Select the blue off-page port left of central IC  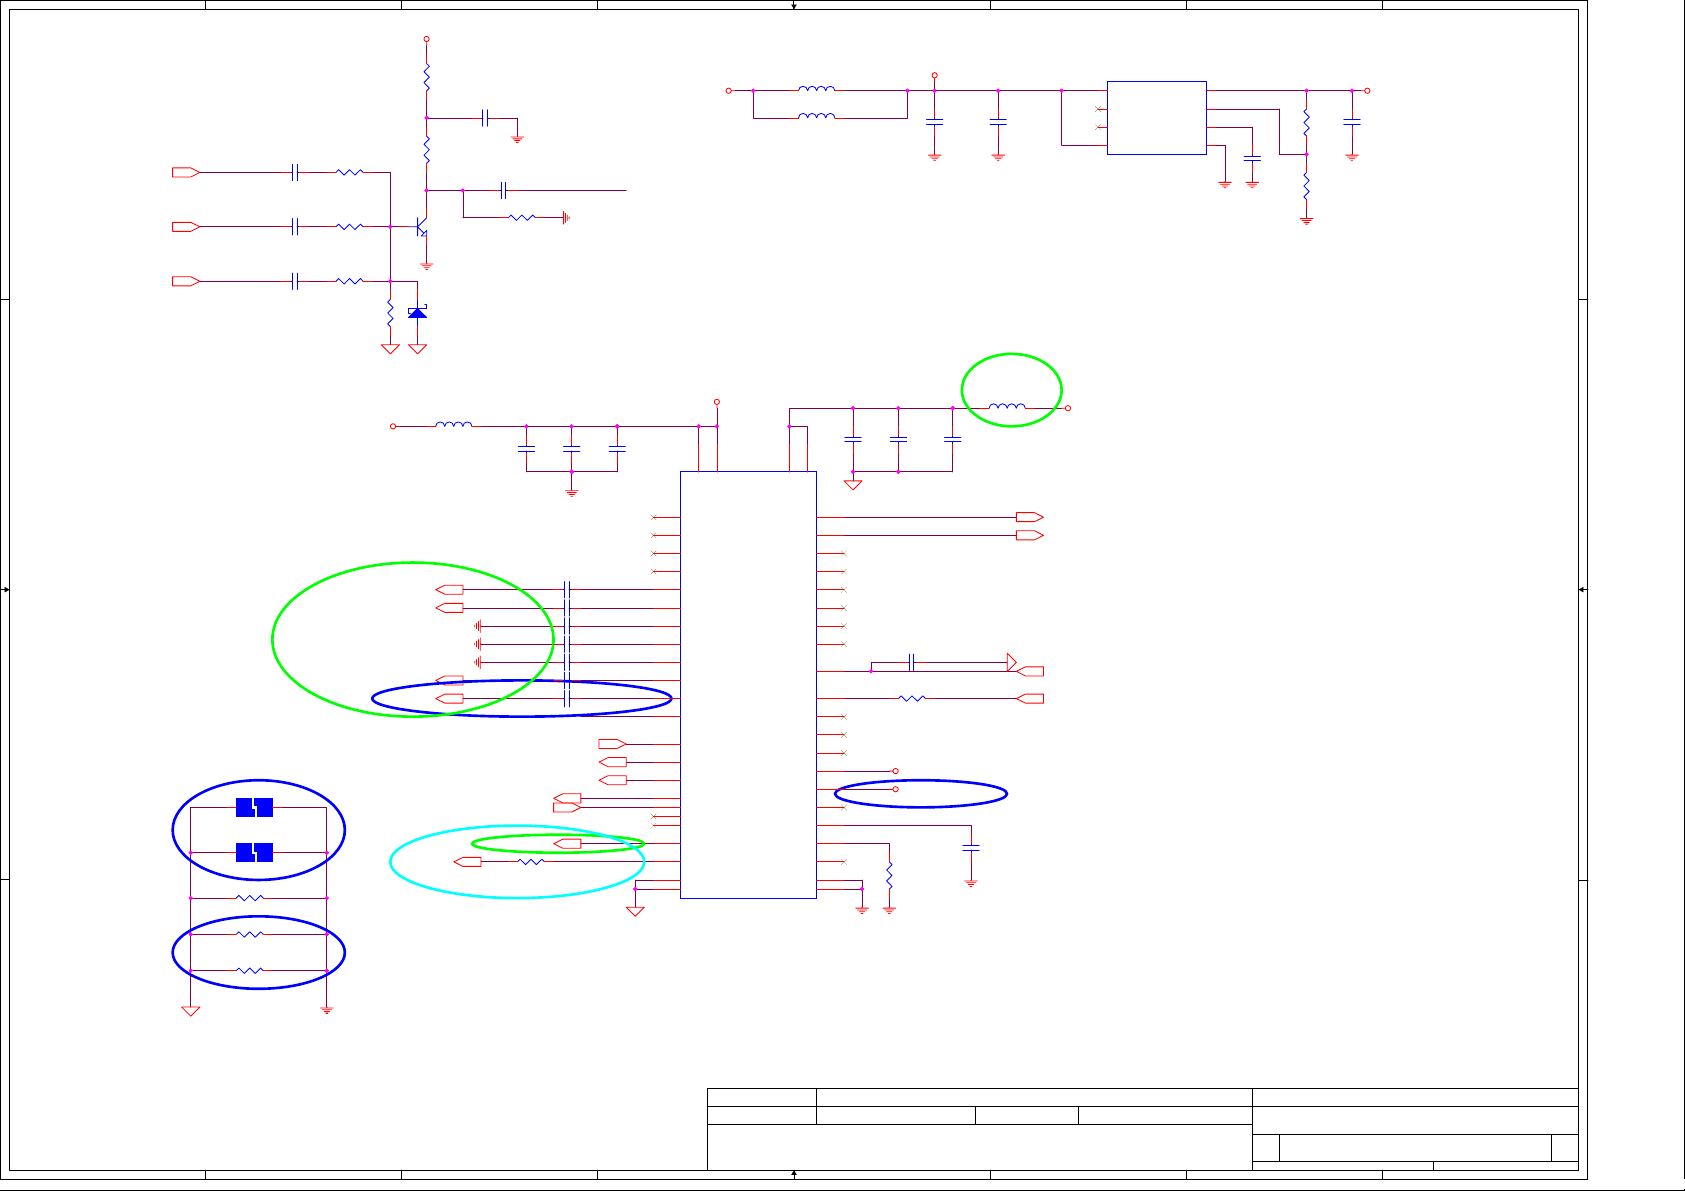612,744
